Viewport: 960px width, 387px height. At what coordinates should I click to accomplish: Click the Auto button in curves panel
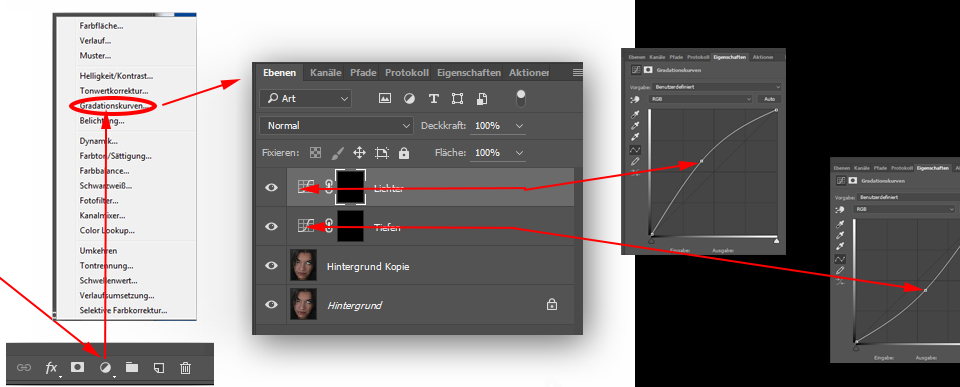[769, 99]
